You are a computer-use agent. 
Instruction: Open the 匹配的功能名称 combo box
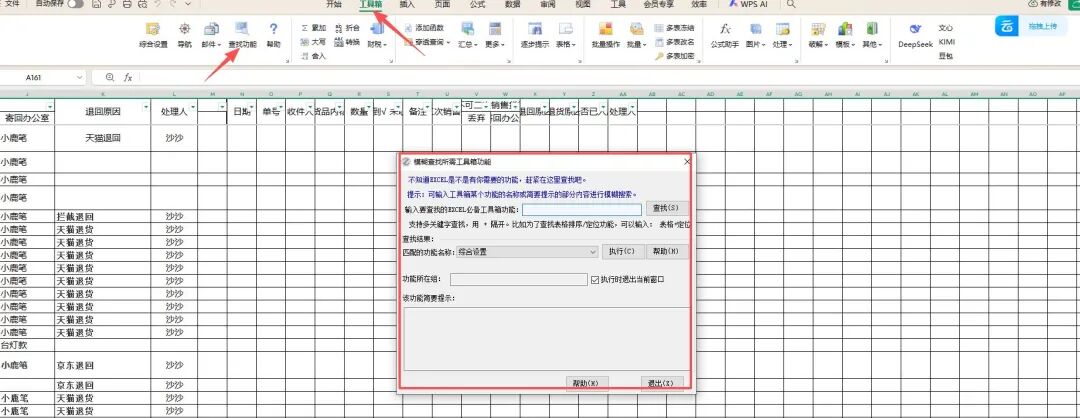(527, 252)
